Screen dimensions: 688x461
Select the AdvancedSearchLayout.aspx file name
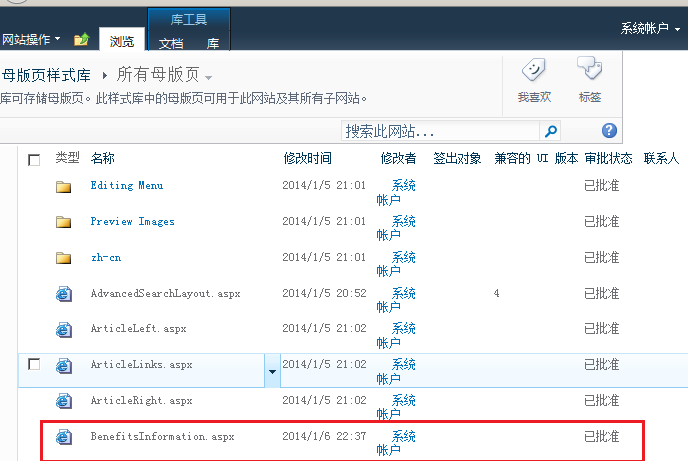point(165,293)
